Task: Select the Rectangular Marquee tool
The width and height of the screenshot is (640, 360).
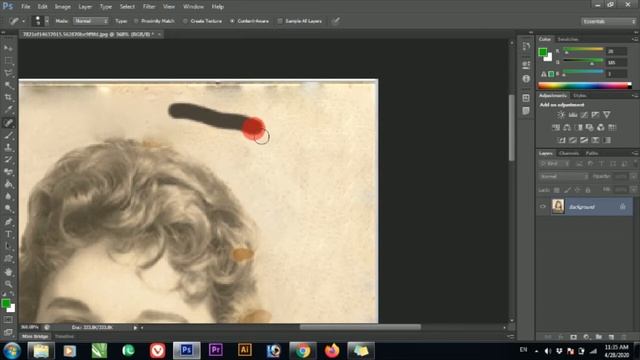Action: click(8, 61)
